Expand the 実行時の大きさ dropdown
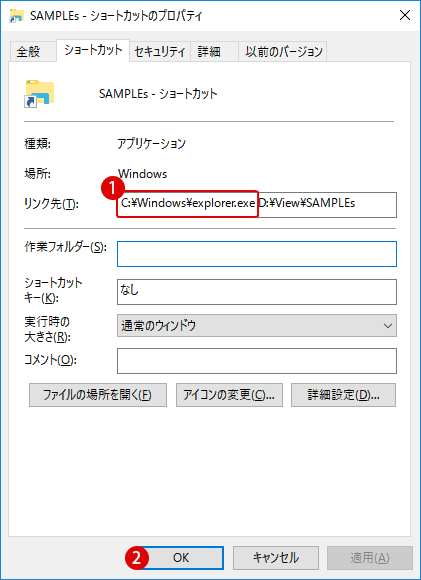Image resolution: width=421 pixels, height=580 pixels. [257, 326]
